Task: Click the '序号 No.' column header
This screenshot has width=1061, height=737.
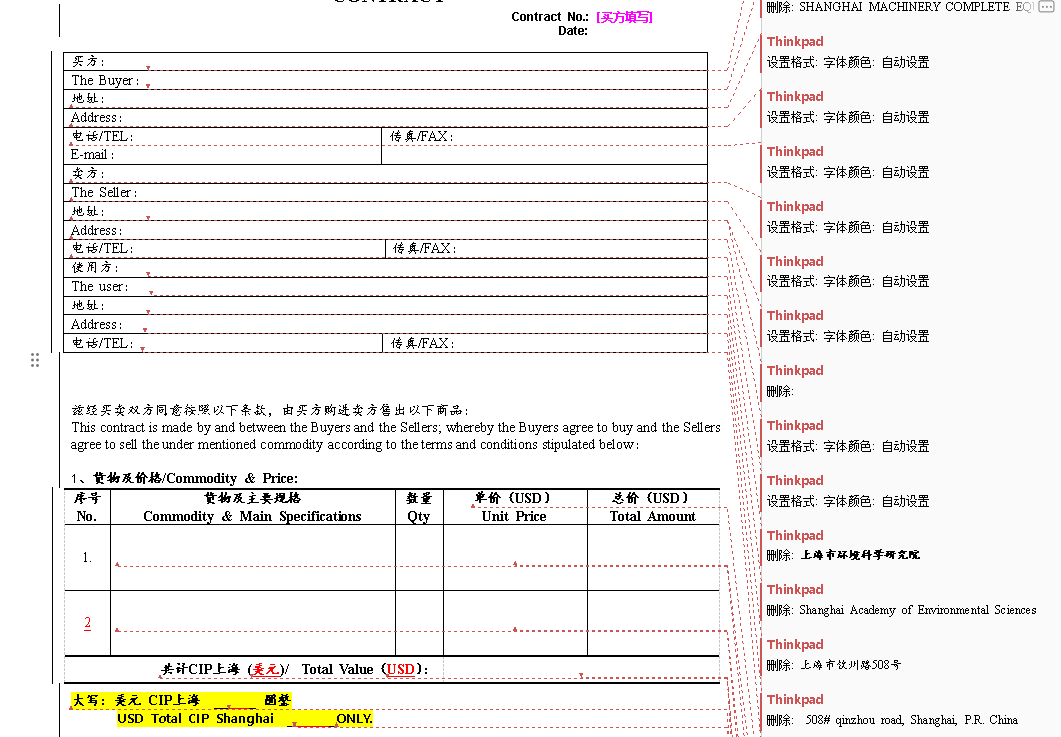Action: [x=87, y=507]
